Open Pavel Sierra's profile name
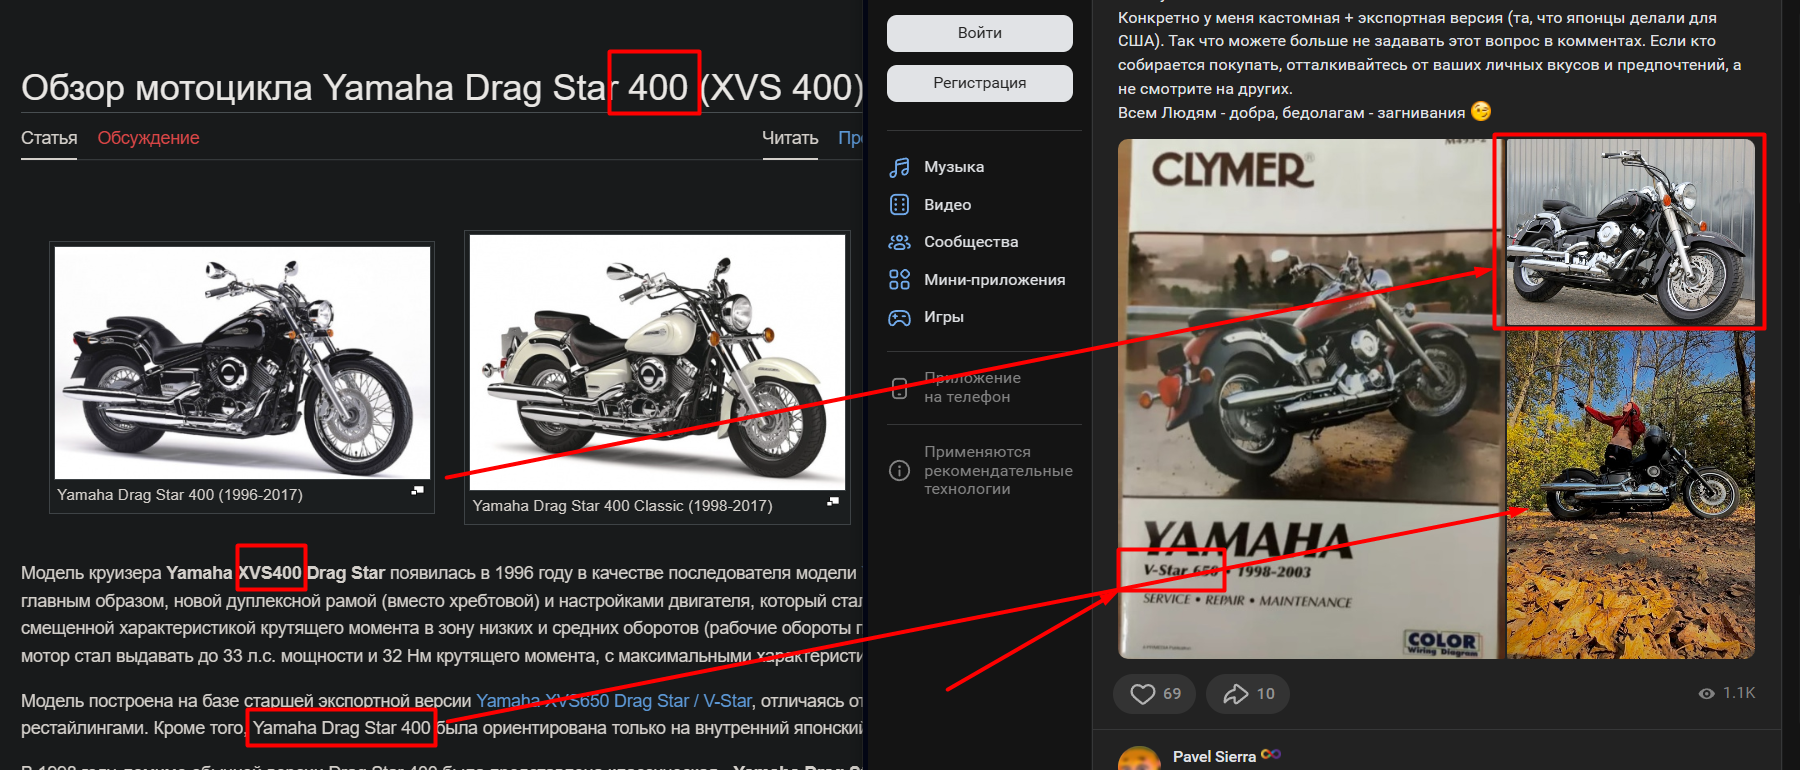 [x=1214, y=757]
